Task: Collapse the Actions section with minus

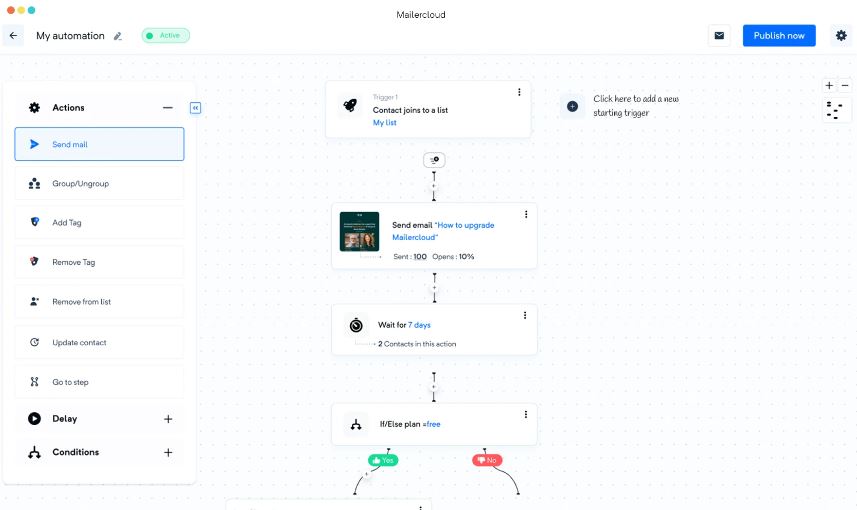Action: click(168, 108)
